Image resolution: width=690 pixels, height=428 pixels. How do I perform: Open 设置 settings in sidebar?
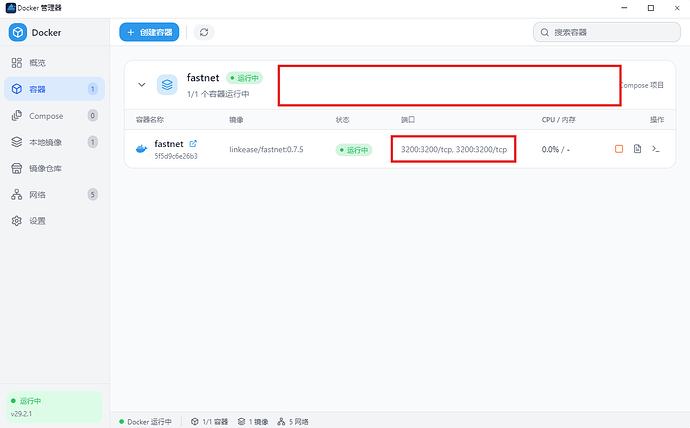pos(55,221)
